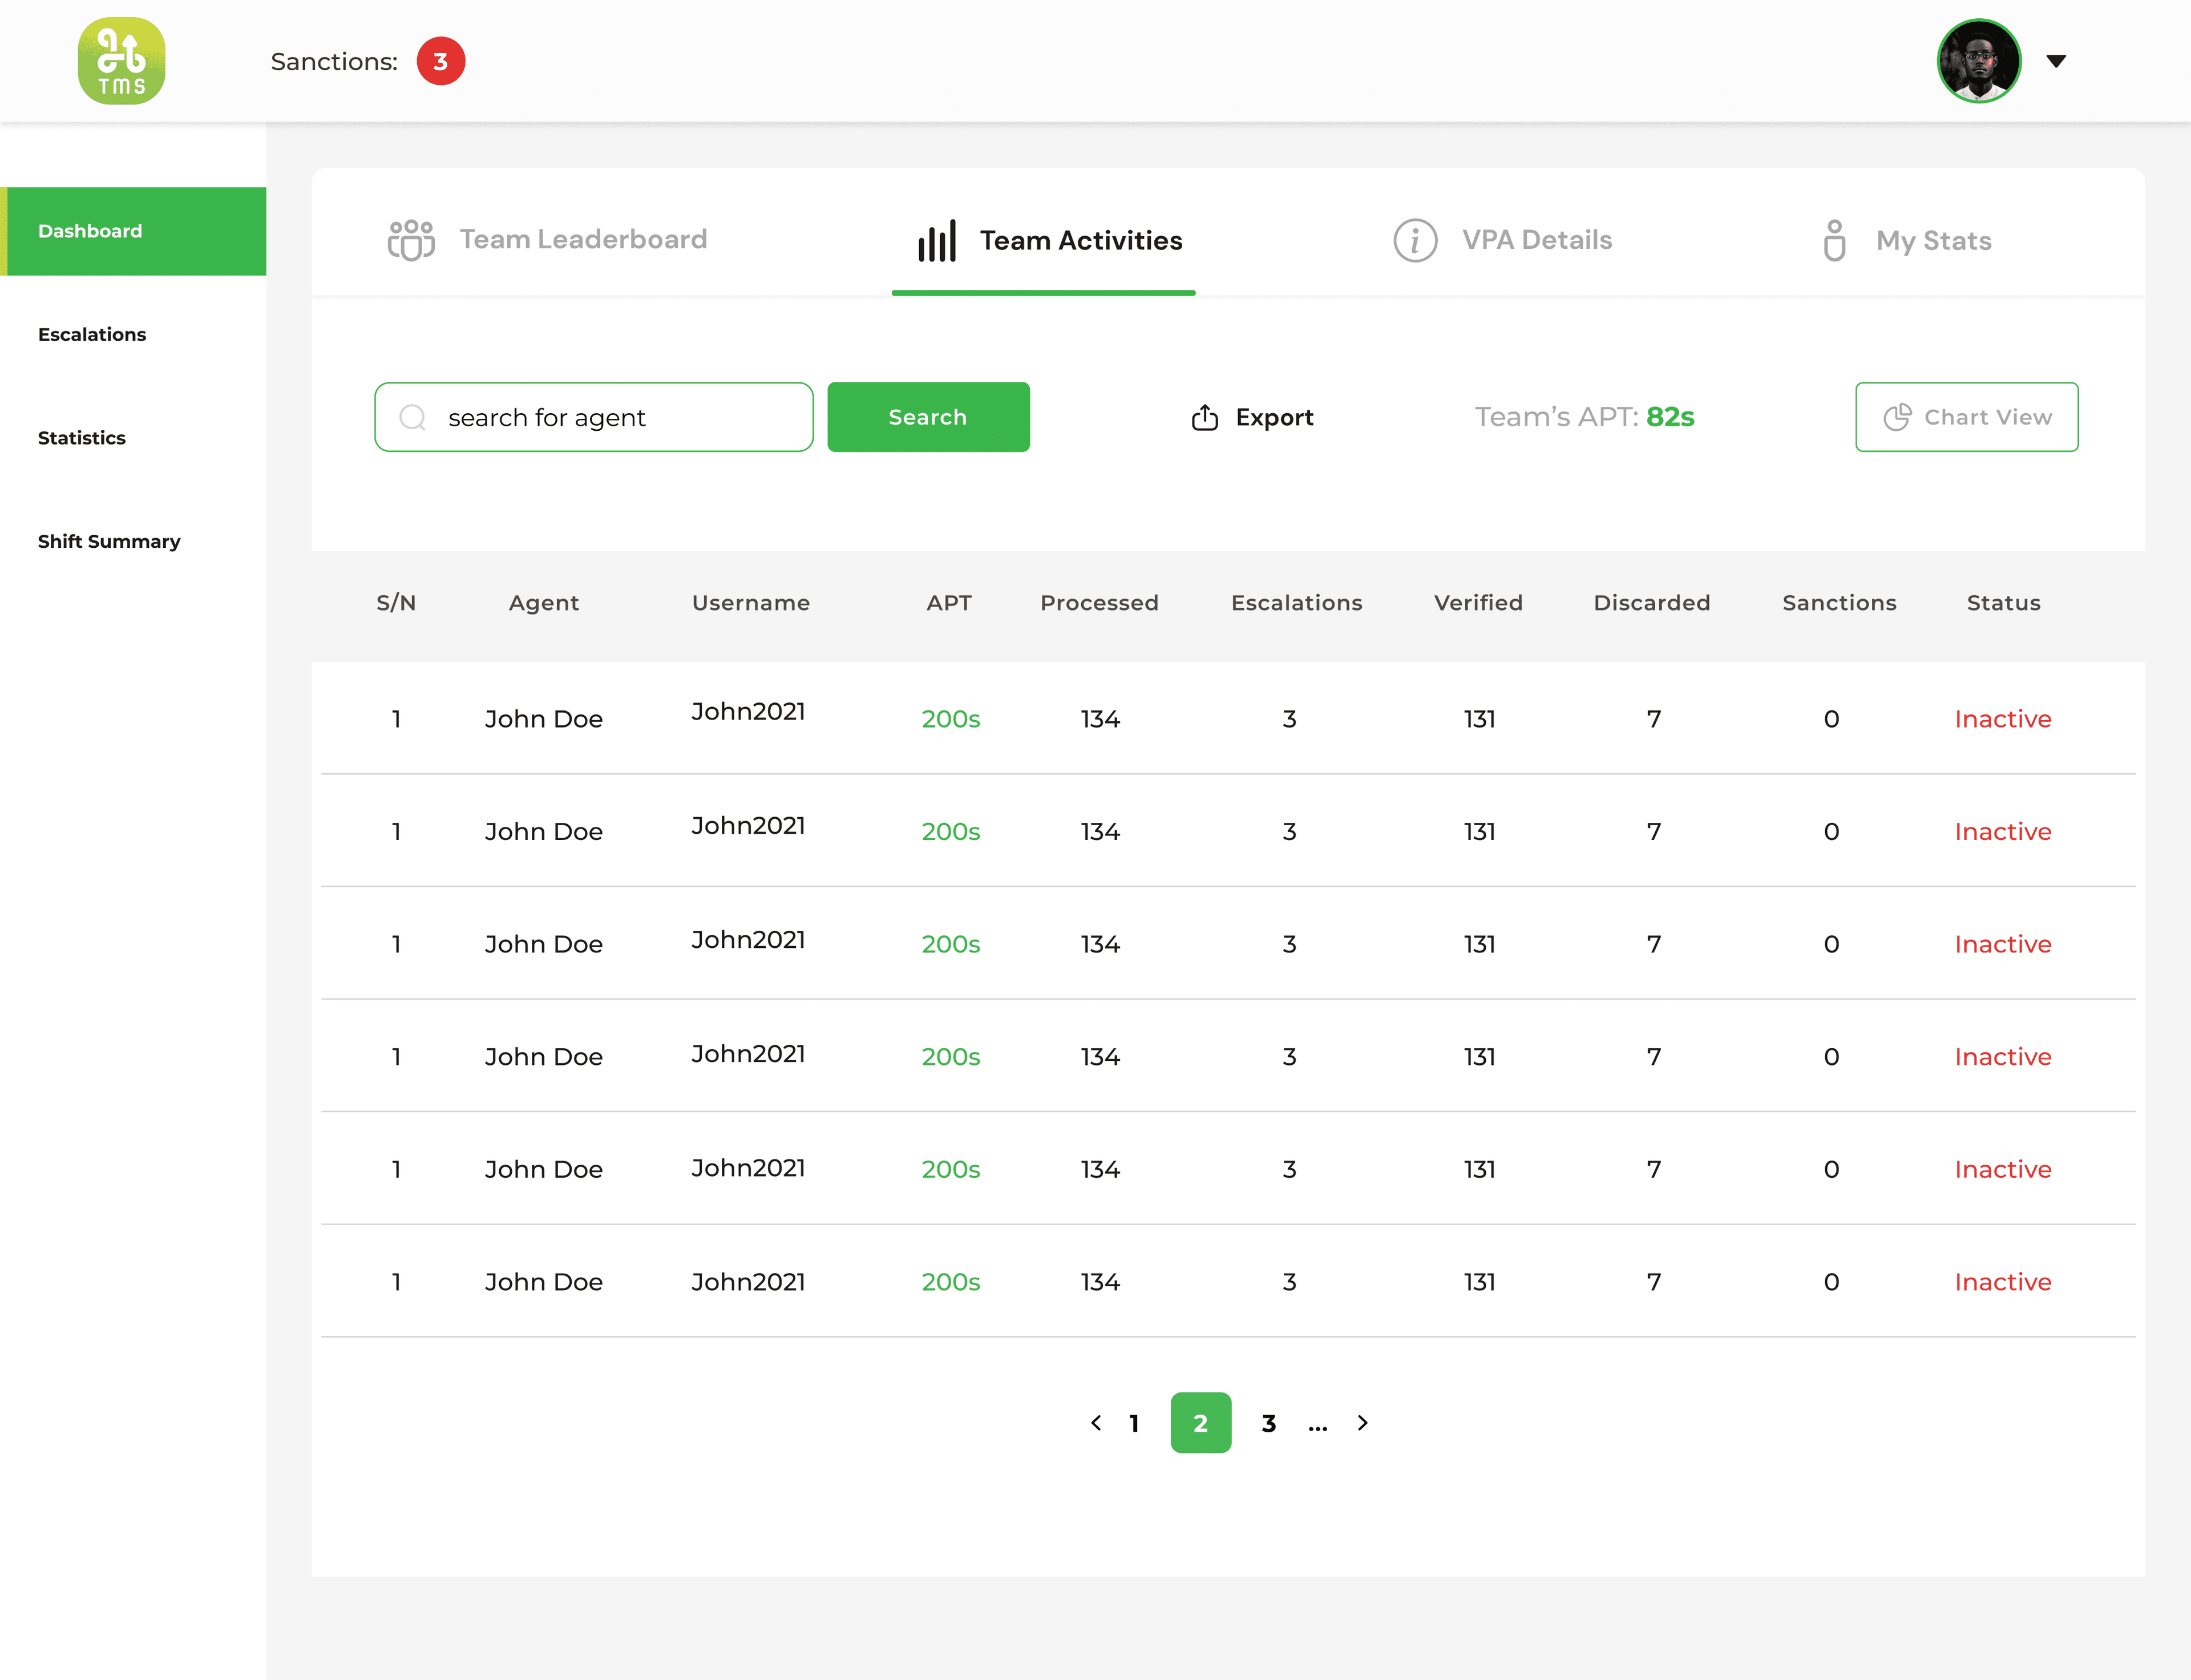The image size is (2191, 1680).
Task: Go to previous page arrow
Action: (1096, 1423)
